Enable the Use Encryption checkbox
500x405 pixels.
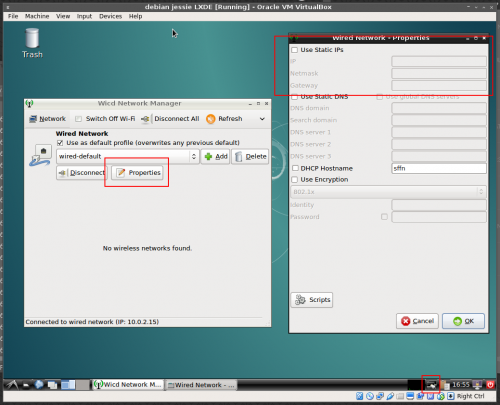[295, 180]
